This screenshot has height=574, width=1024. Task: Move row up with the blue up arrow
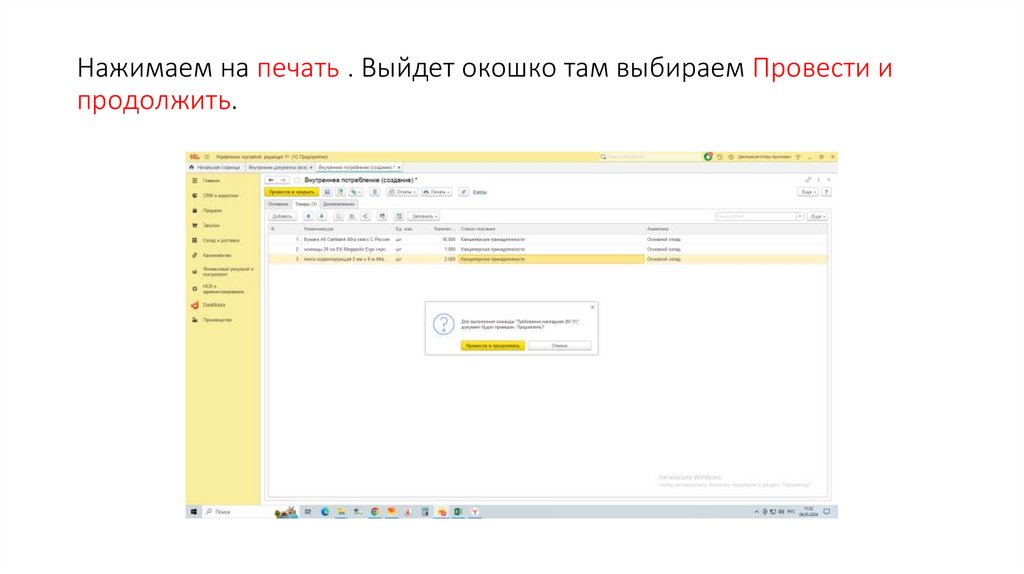pos(308,216)
